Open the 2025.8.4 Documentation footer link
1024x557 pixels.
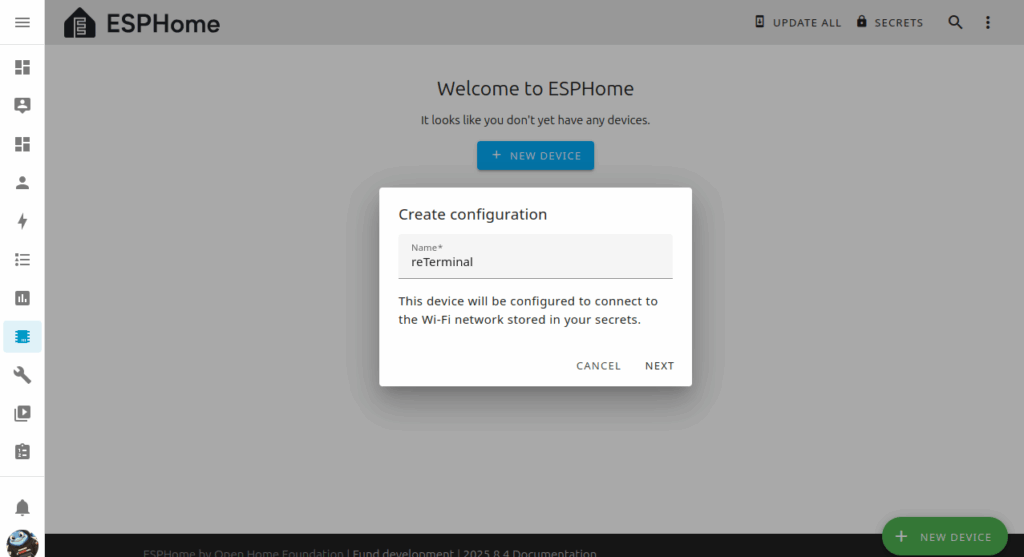[x=530, y=553]
